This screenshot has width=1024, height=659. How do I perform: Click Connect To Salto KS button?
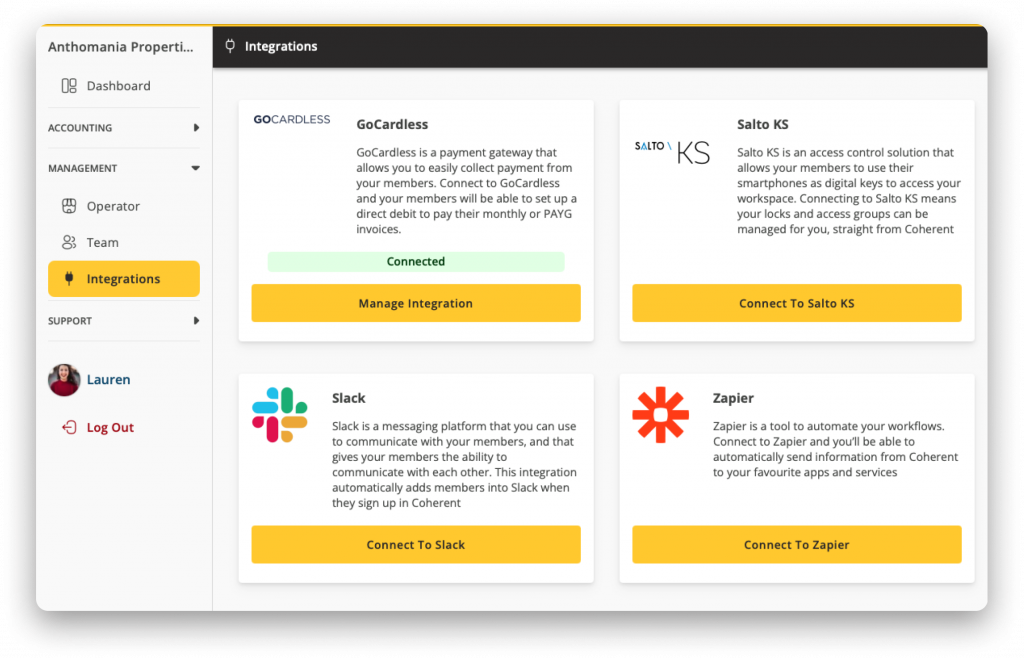pos(797,303)
